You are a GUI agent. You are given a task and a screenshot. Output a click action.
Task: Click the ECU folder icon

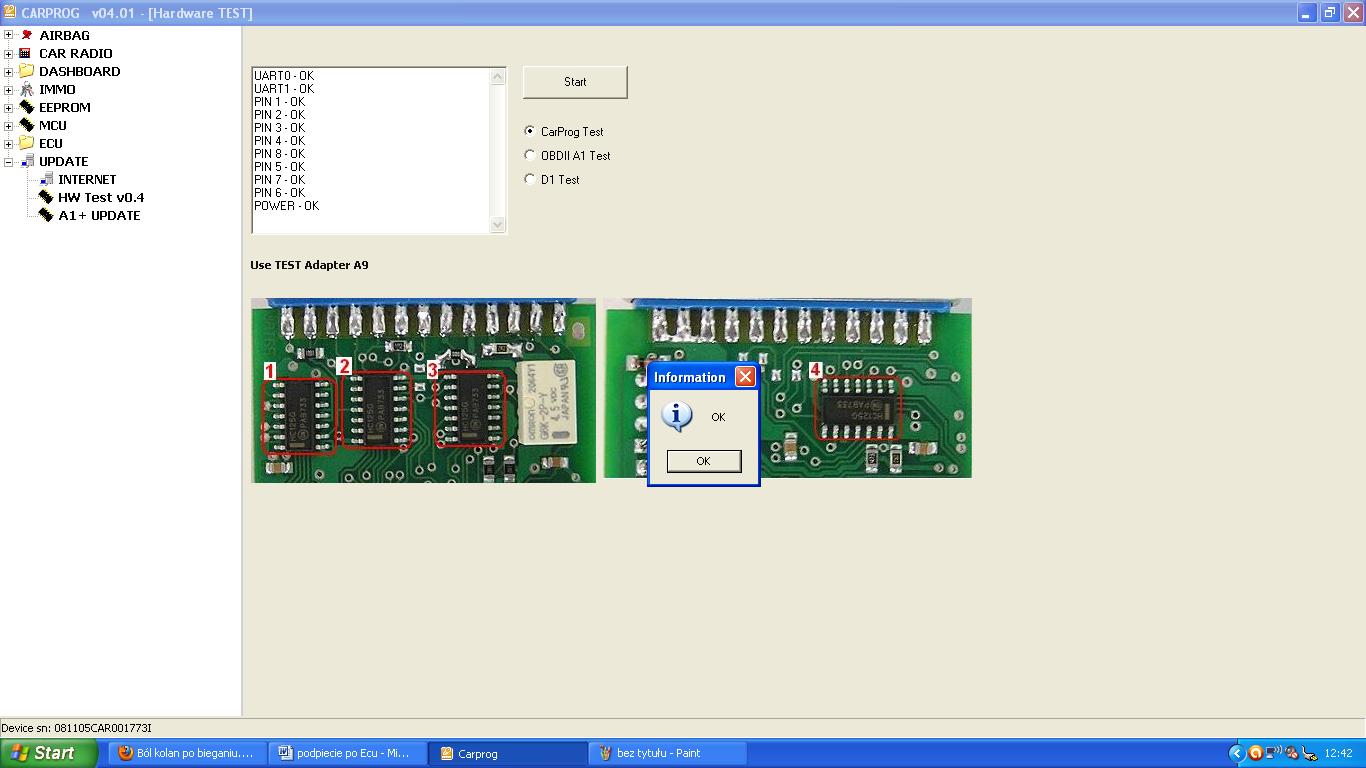tap(27, 143)
